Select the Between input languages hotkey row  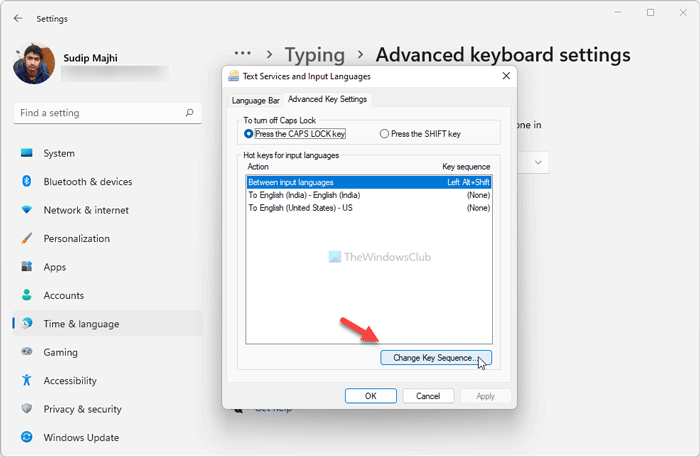(x=368, y=182)
